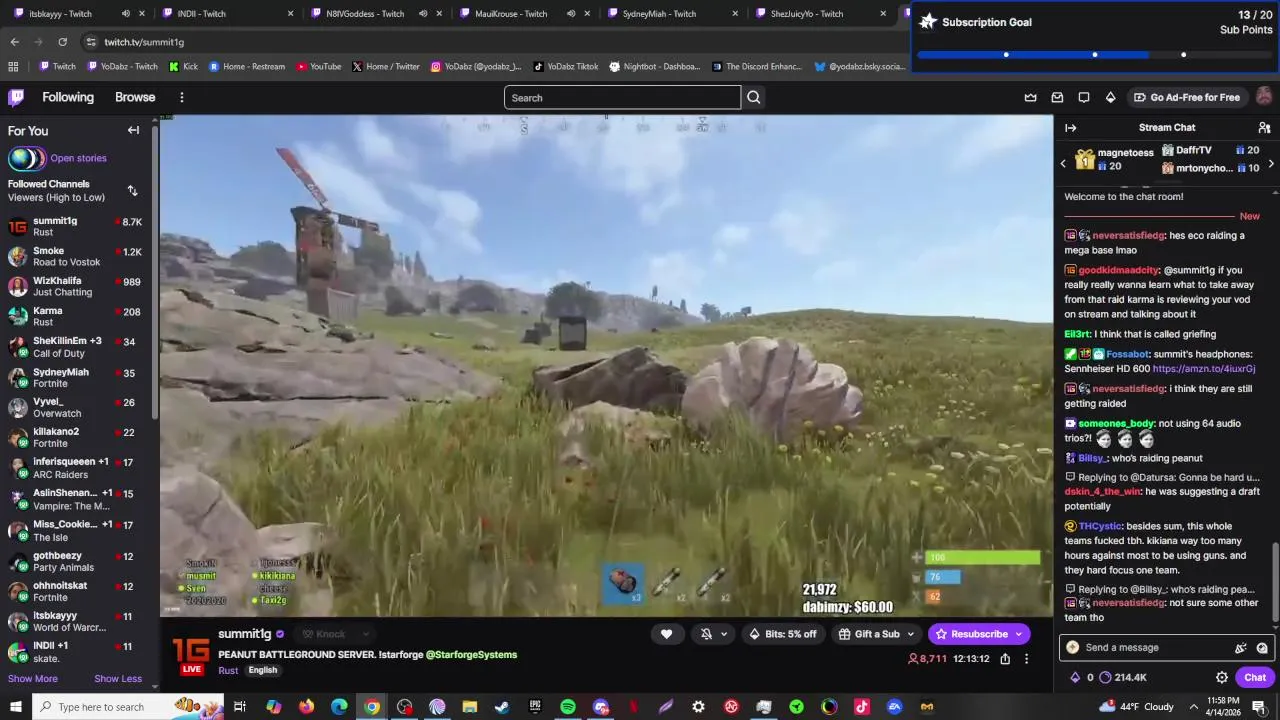
Task: Send message with Chat button
Action: click(x=1255, y=677)
